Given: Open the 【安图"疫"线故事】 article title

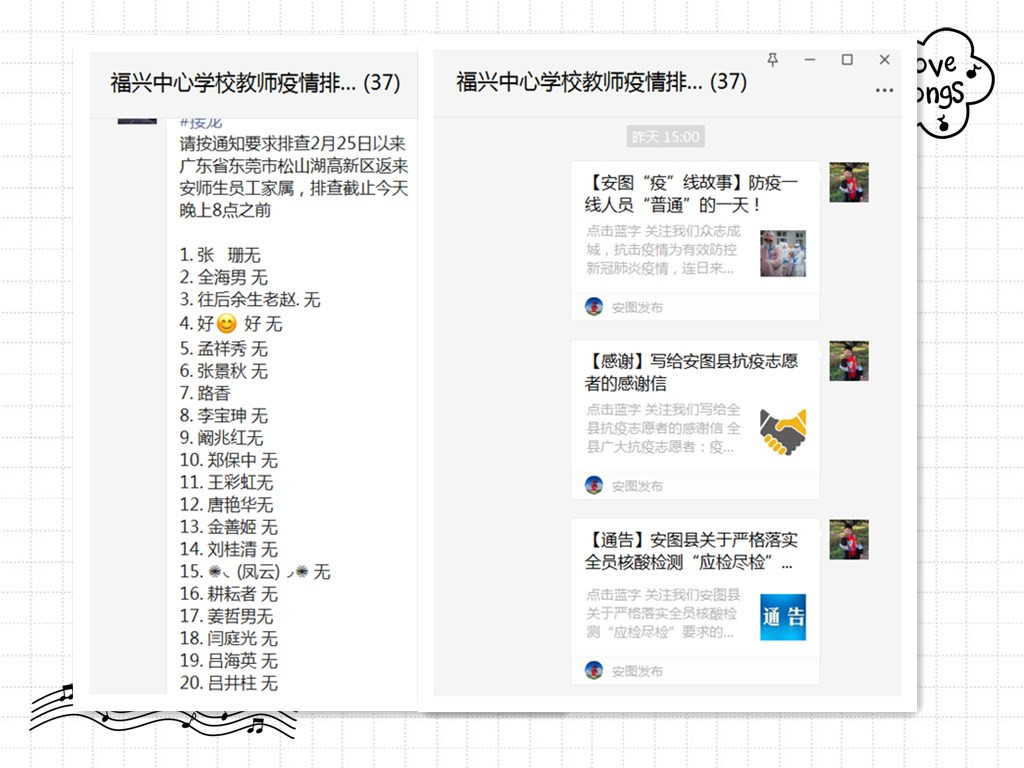Looking at the screenshot, I should coord(690,193).
